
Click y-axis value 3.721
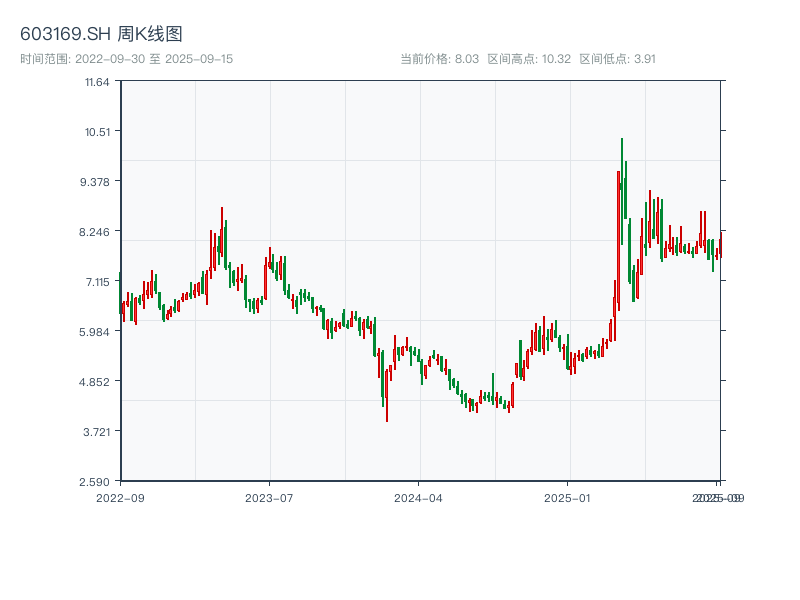point(96,432)
